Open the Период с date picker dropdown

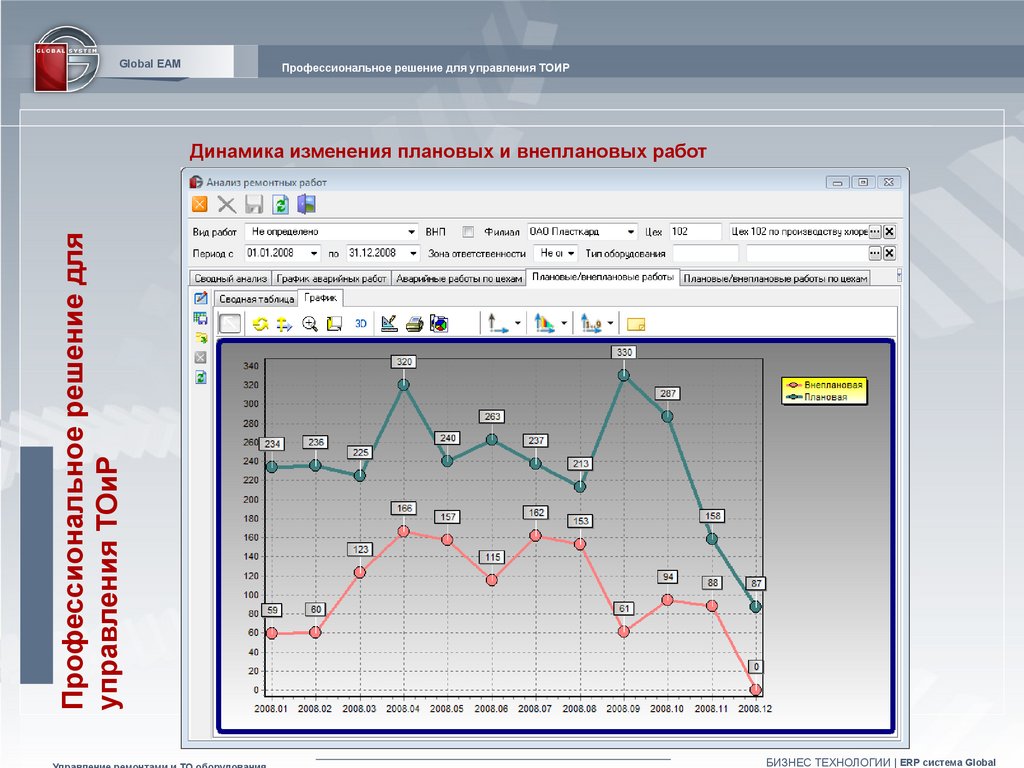[x=314, y=254]
